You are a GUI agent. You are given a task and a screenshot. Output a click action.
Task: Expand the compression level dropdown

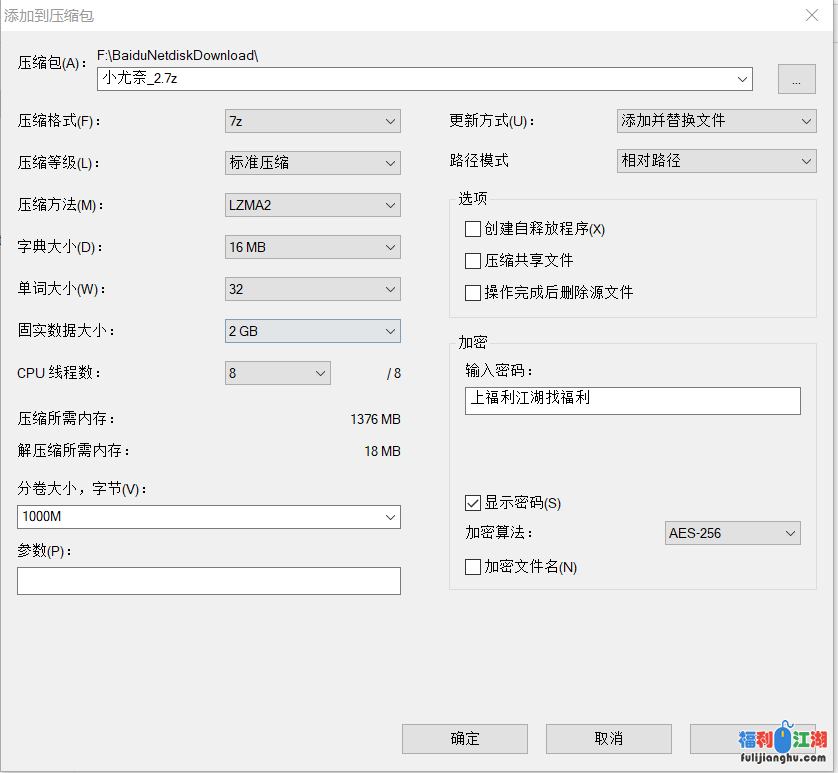tap(312, 163)
